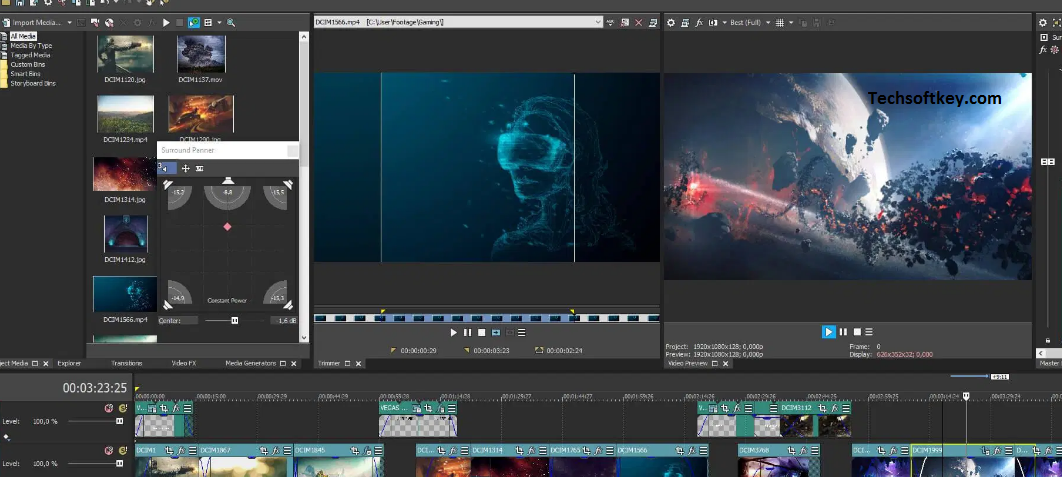Open the Center: channel dropdown in Surround Panner

(178, 320)
